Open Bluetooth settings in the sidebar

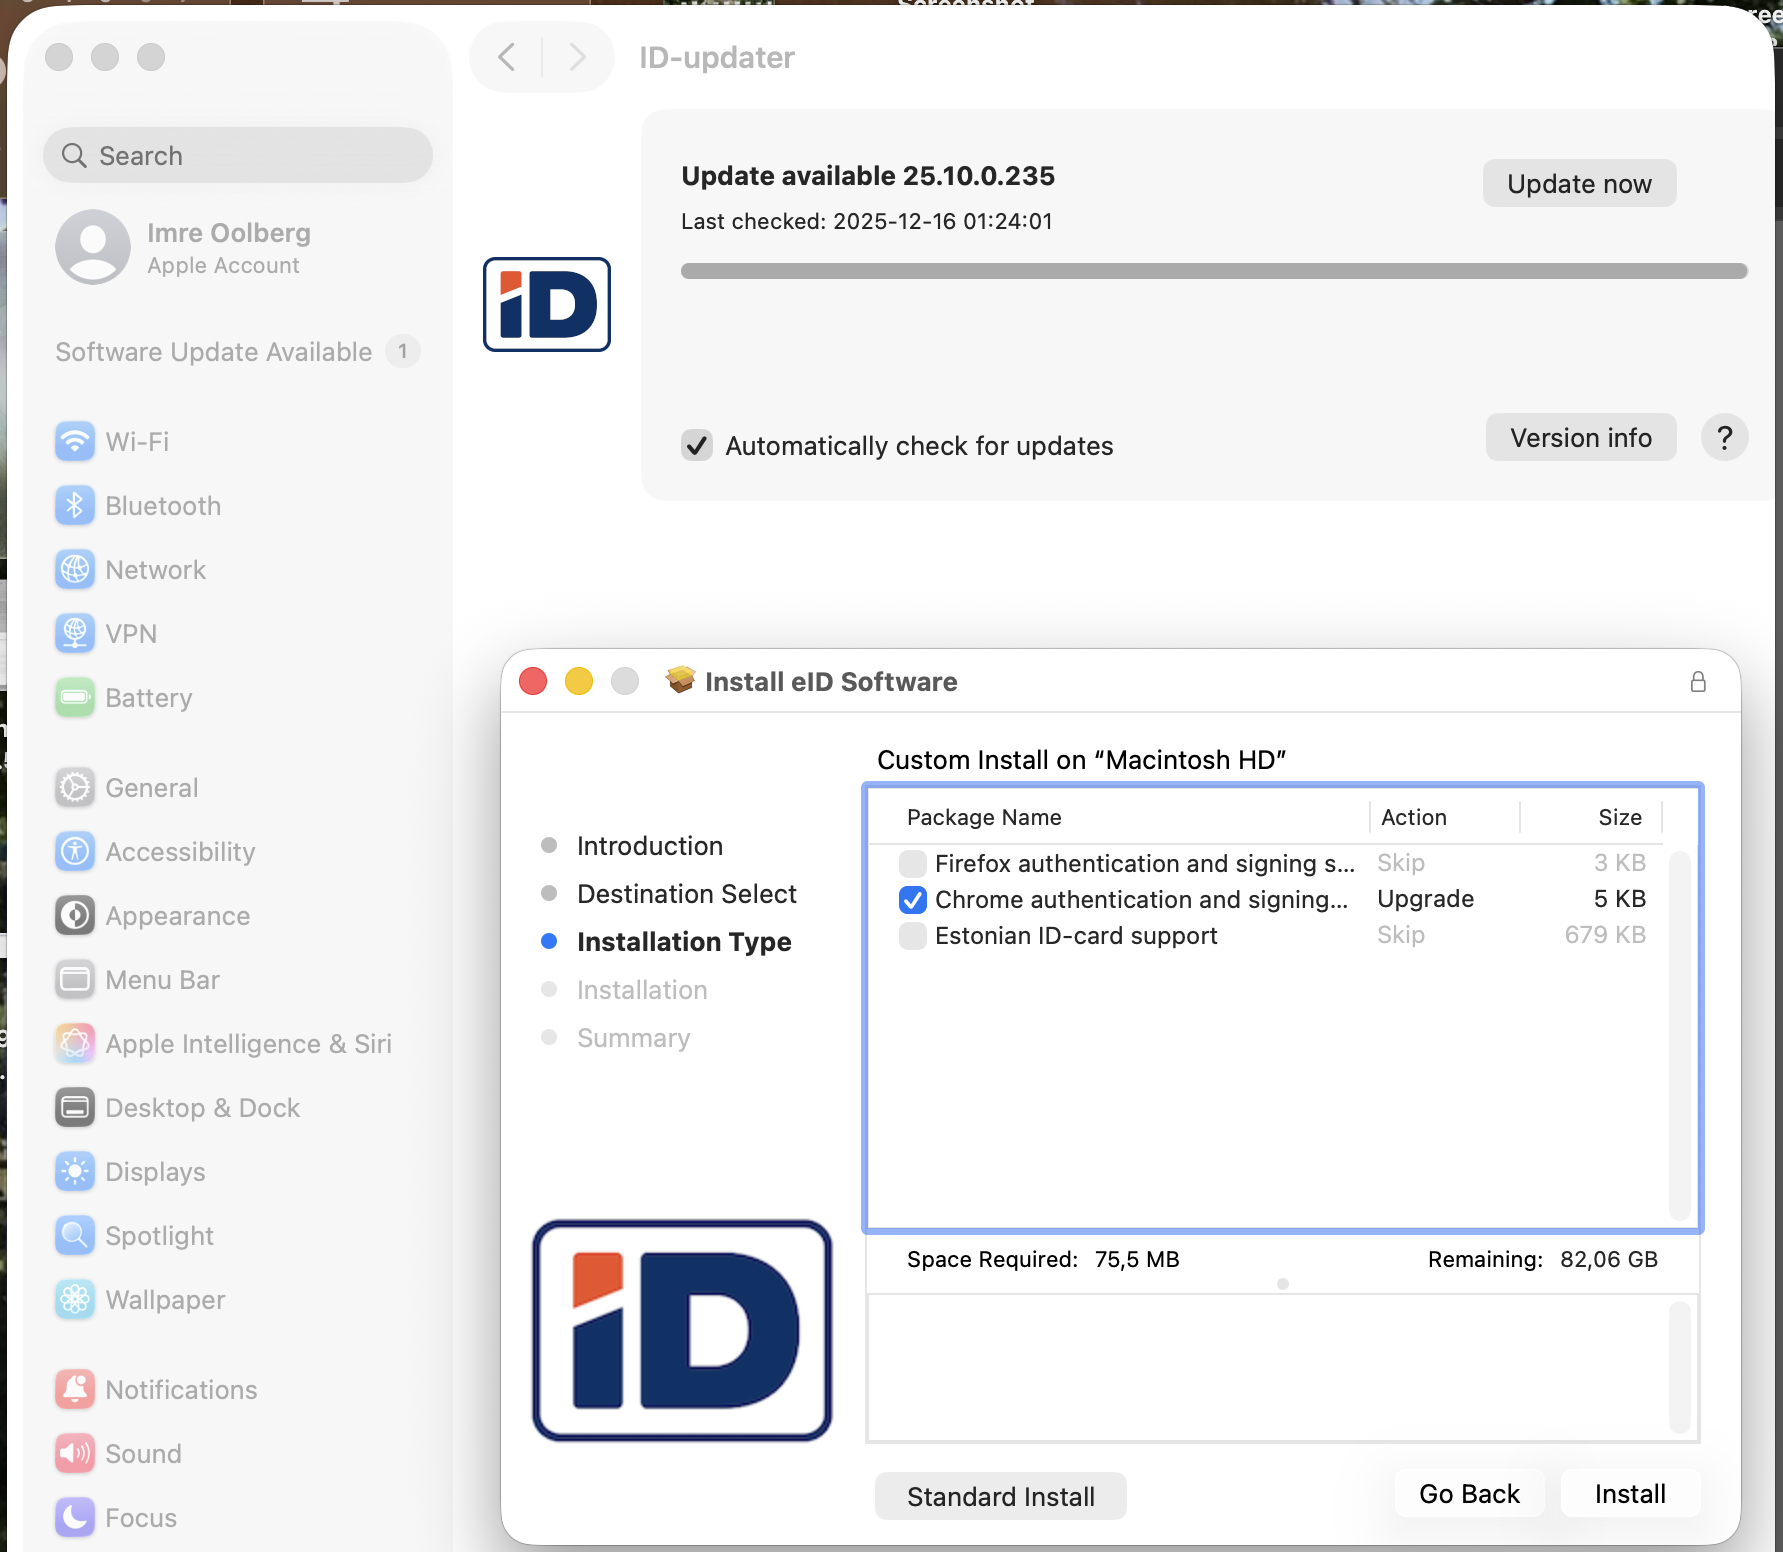point(162,506)
